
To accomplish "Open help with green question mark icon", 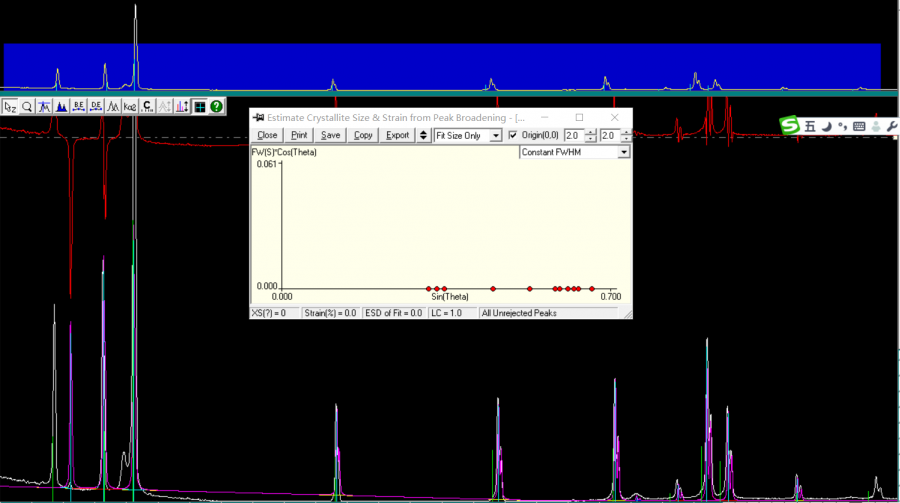I will 216,106.
